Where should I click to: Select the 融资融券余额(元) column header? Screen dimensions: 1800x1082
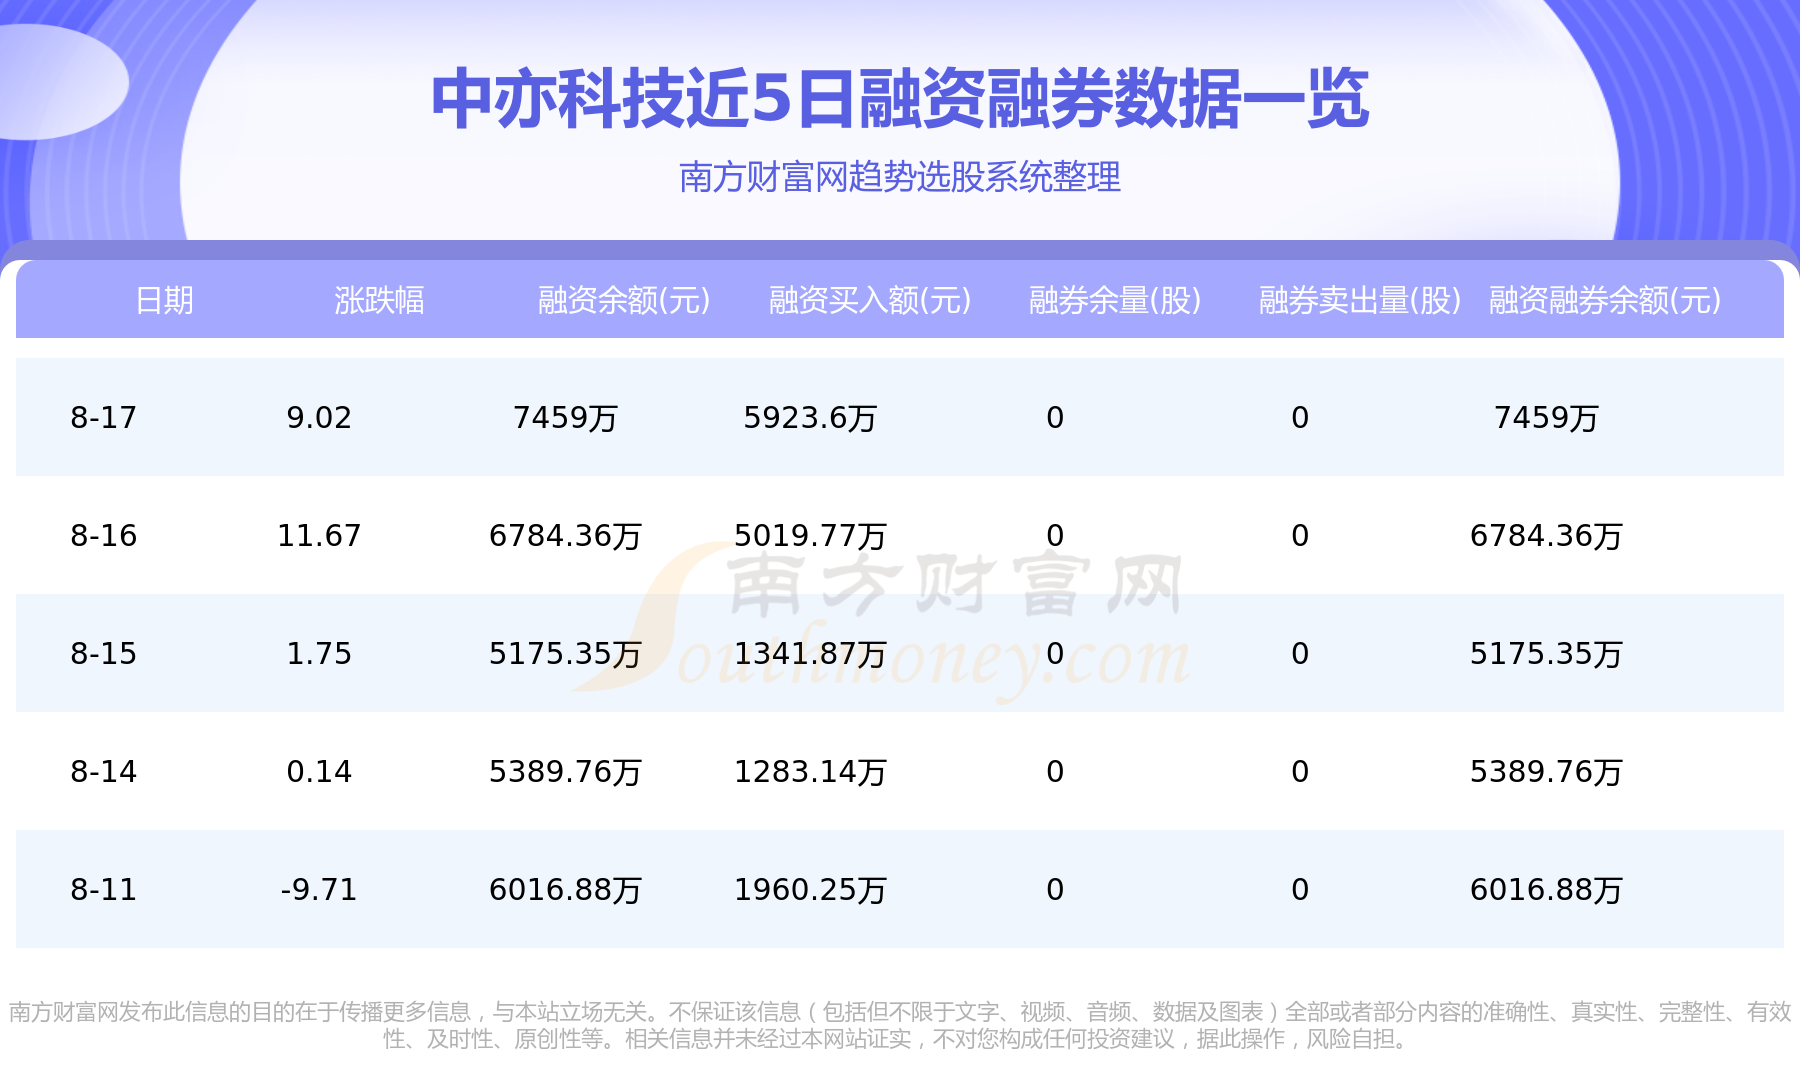[x=1605, y=300]
